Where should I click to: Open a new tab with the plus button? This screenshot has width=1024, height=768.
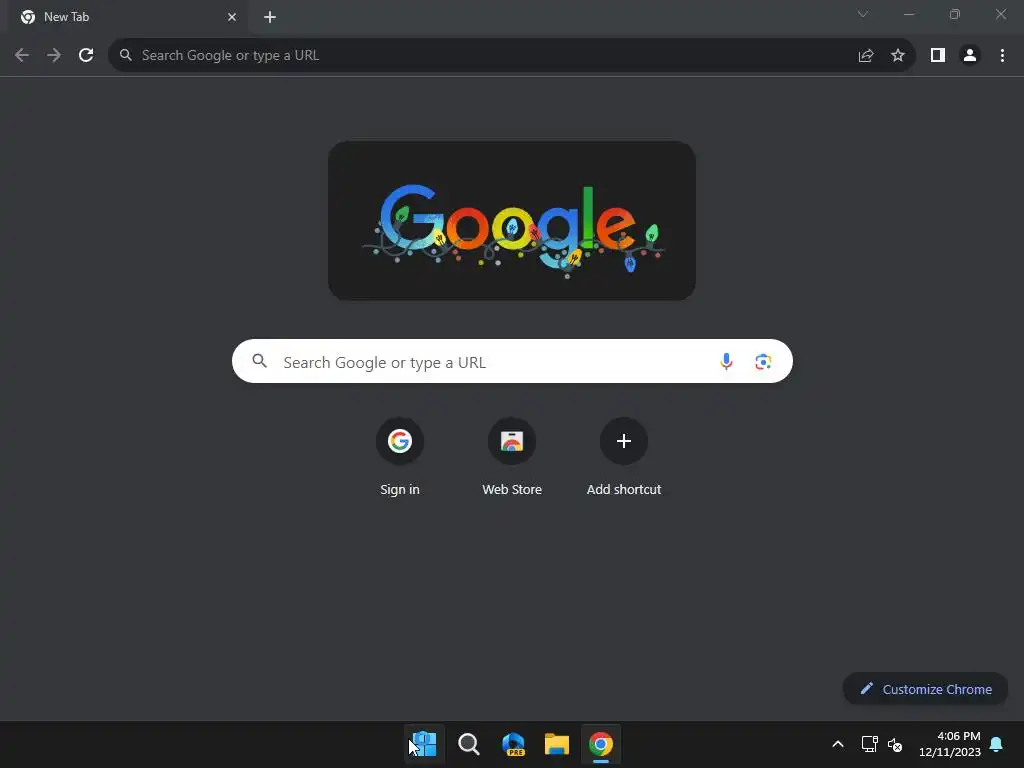coord(270,17)
